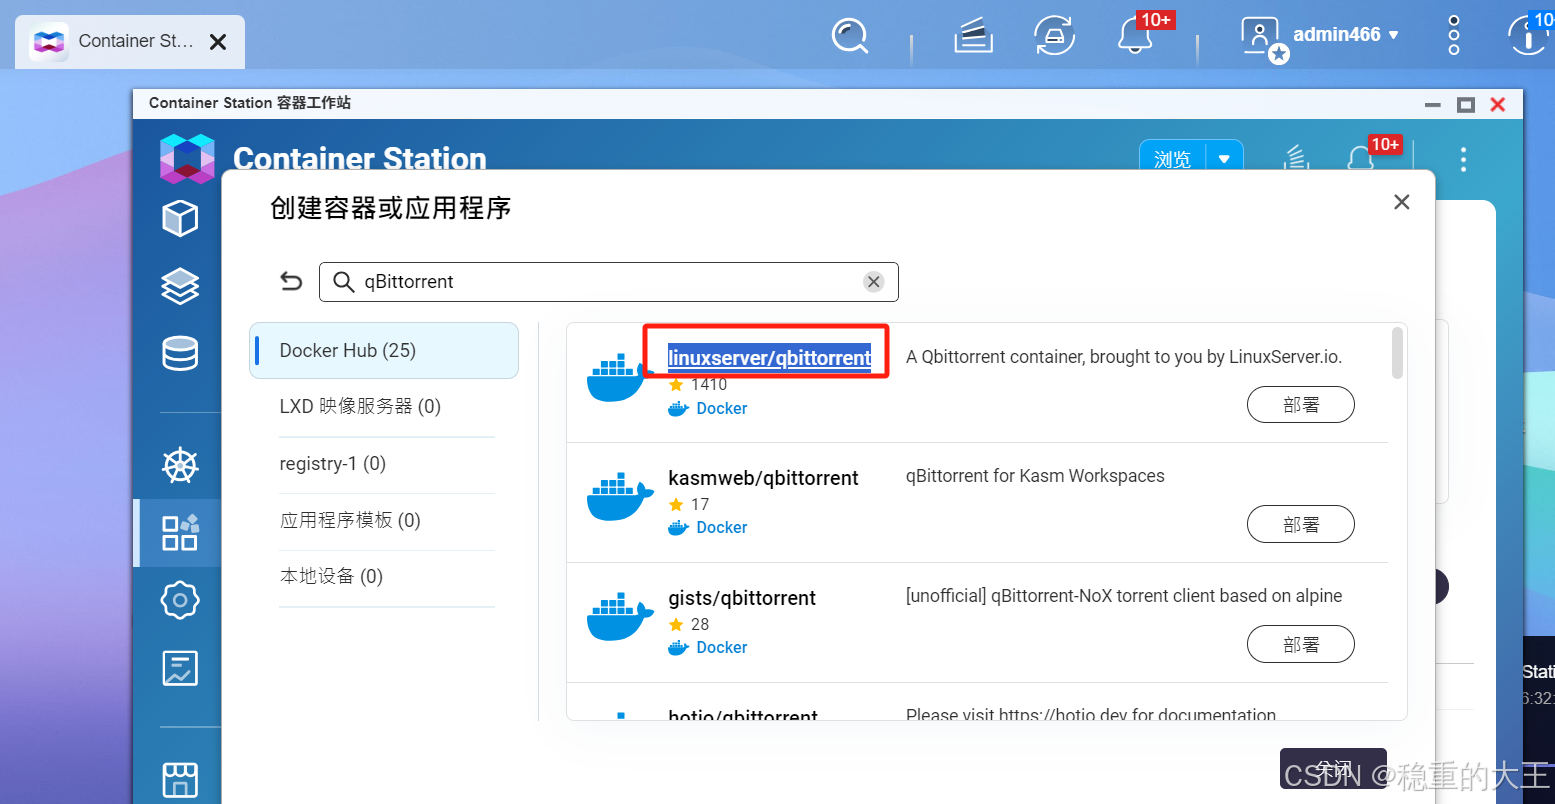Open the chart log icon in sidebar

(x=180, y=668)
